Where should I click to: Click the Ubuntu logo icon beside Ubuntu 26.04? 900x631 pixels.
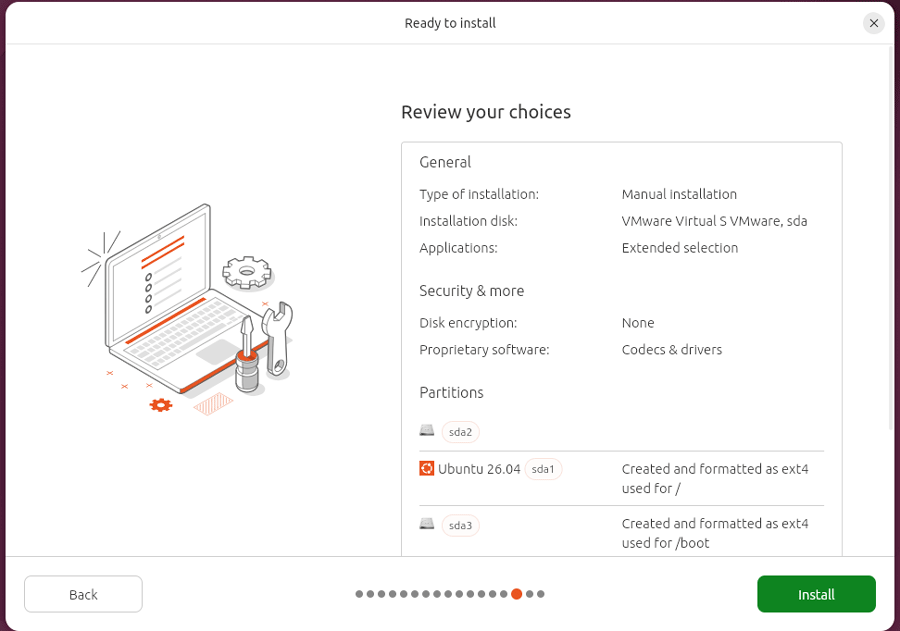(x=426, y=469)
